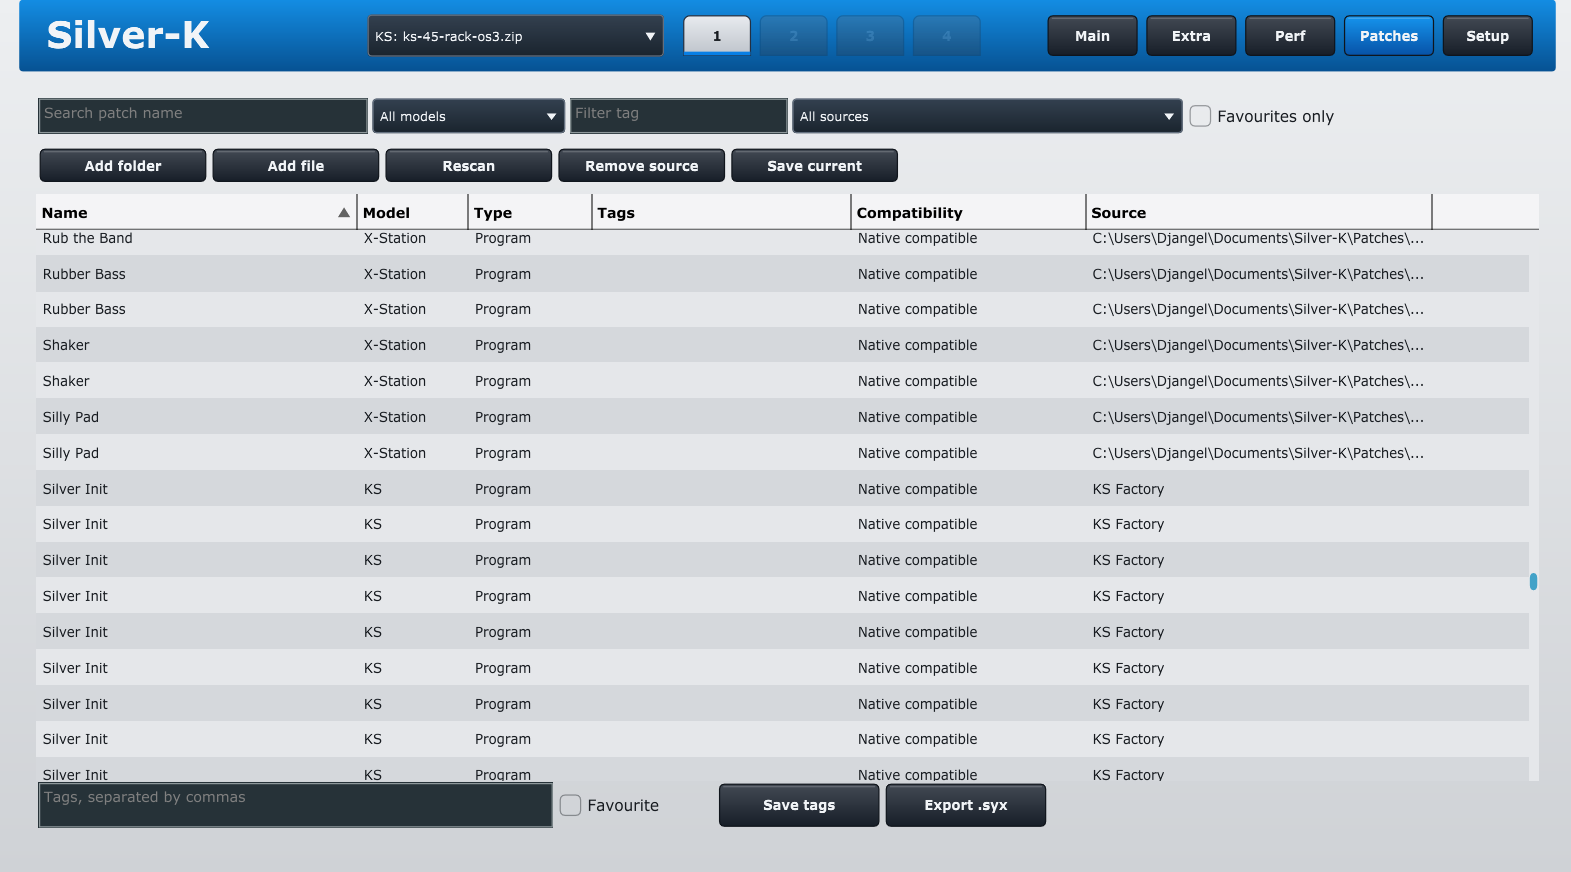Go to the Setup tab
Image resolution: width=1571 pixels, height=872 pixels.
(x=1488, y=36)
